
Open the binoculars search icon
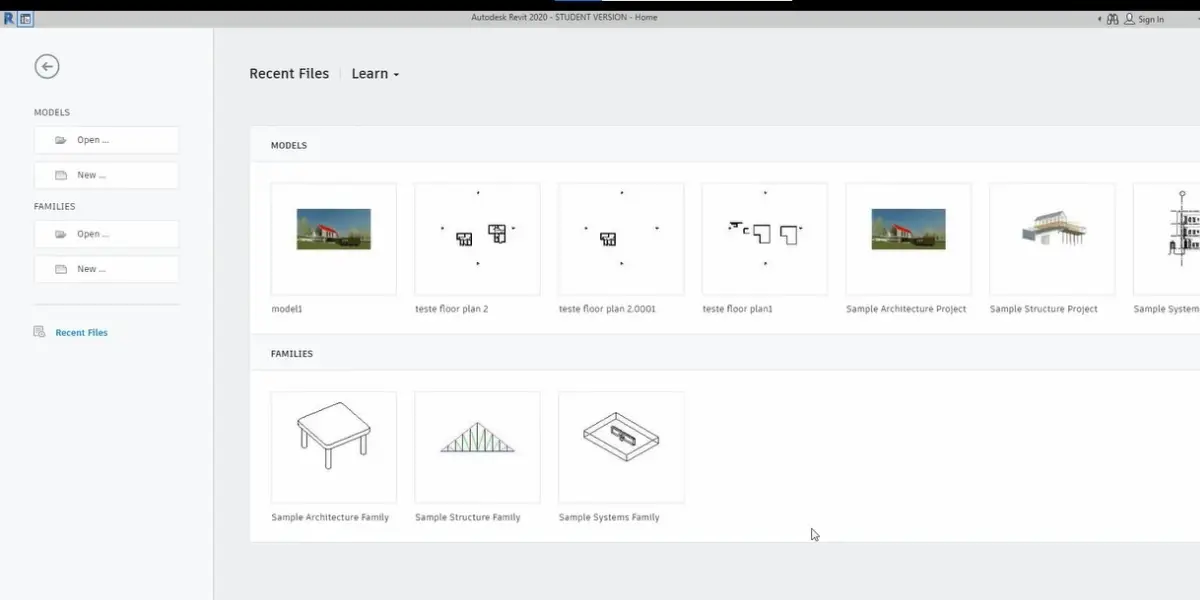pyautogui.click(x=1112, y=19)
